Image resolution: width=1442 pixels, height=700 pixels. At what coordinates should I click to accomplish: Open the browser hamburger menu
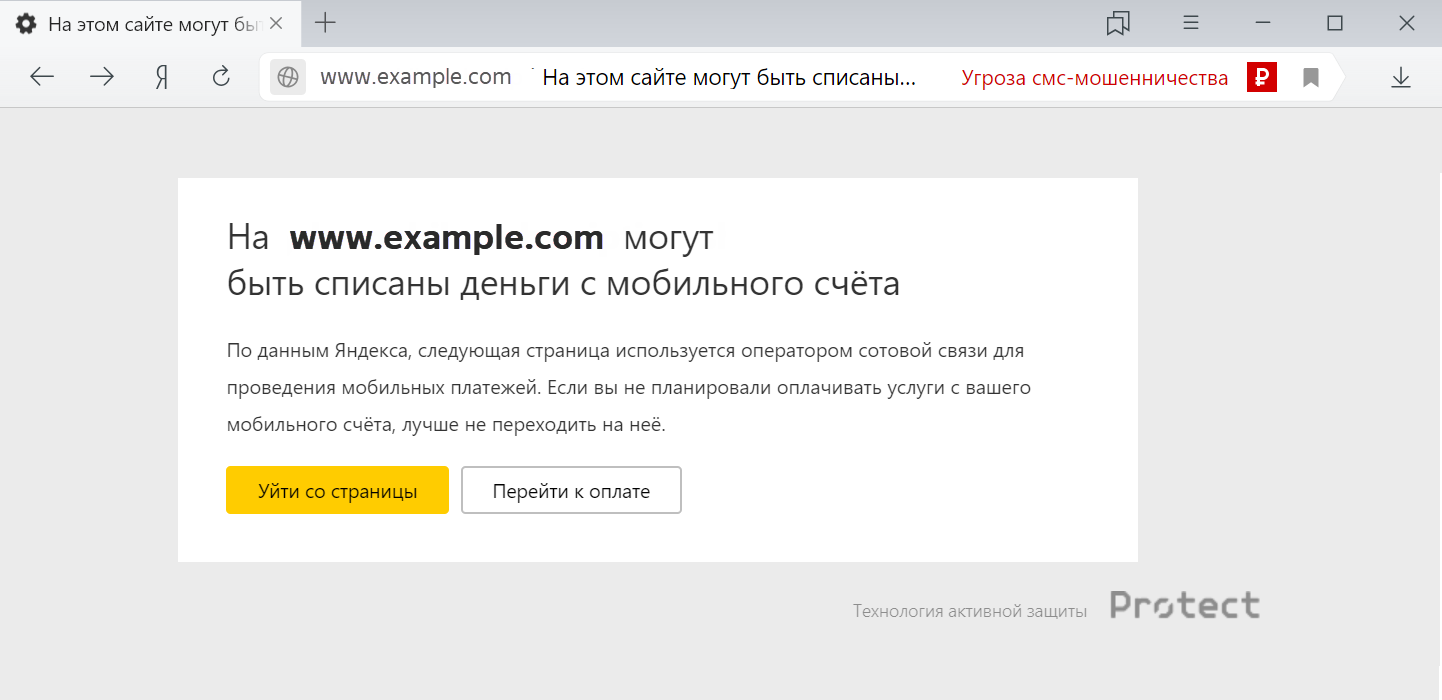coord(1191,23)
